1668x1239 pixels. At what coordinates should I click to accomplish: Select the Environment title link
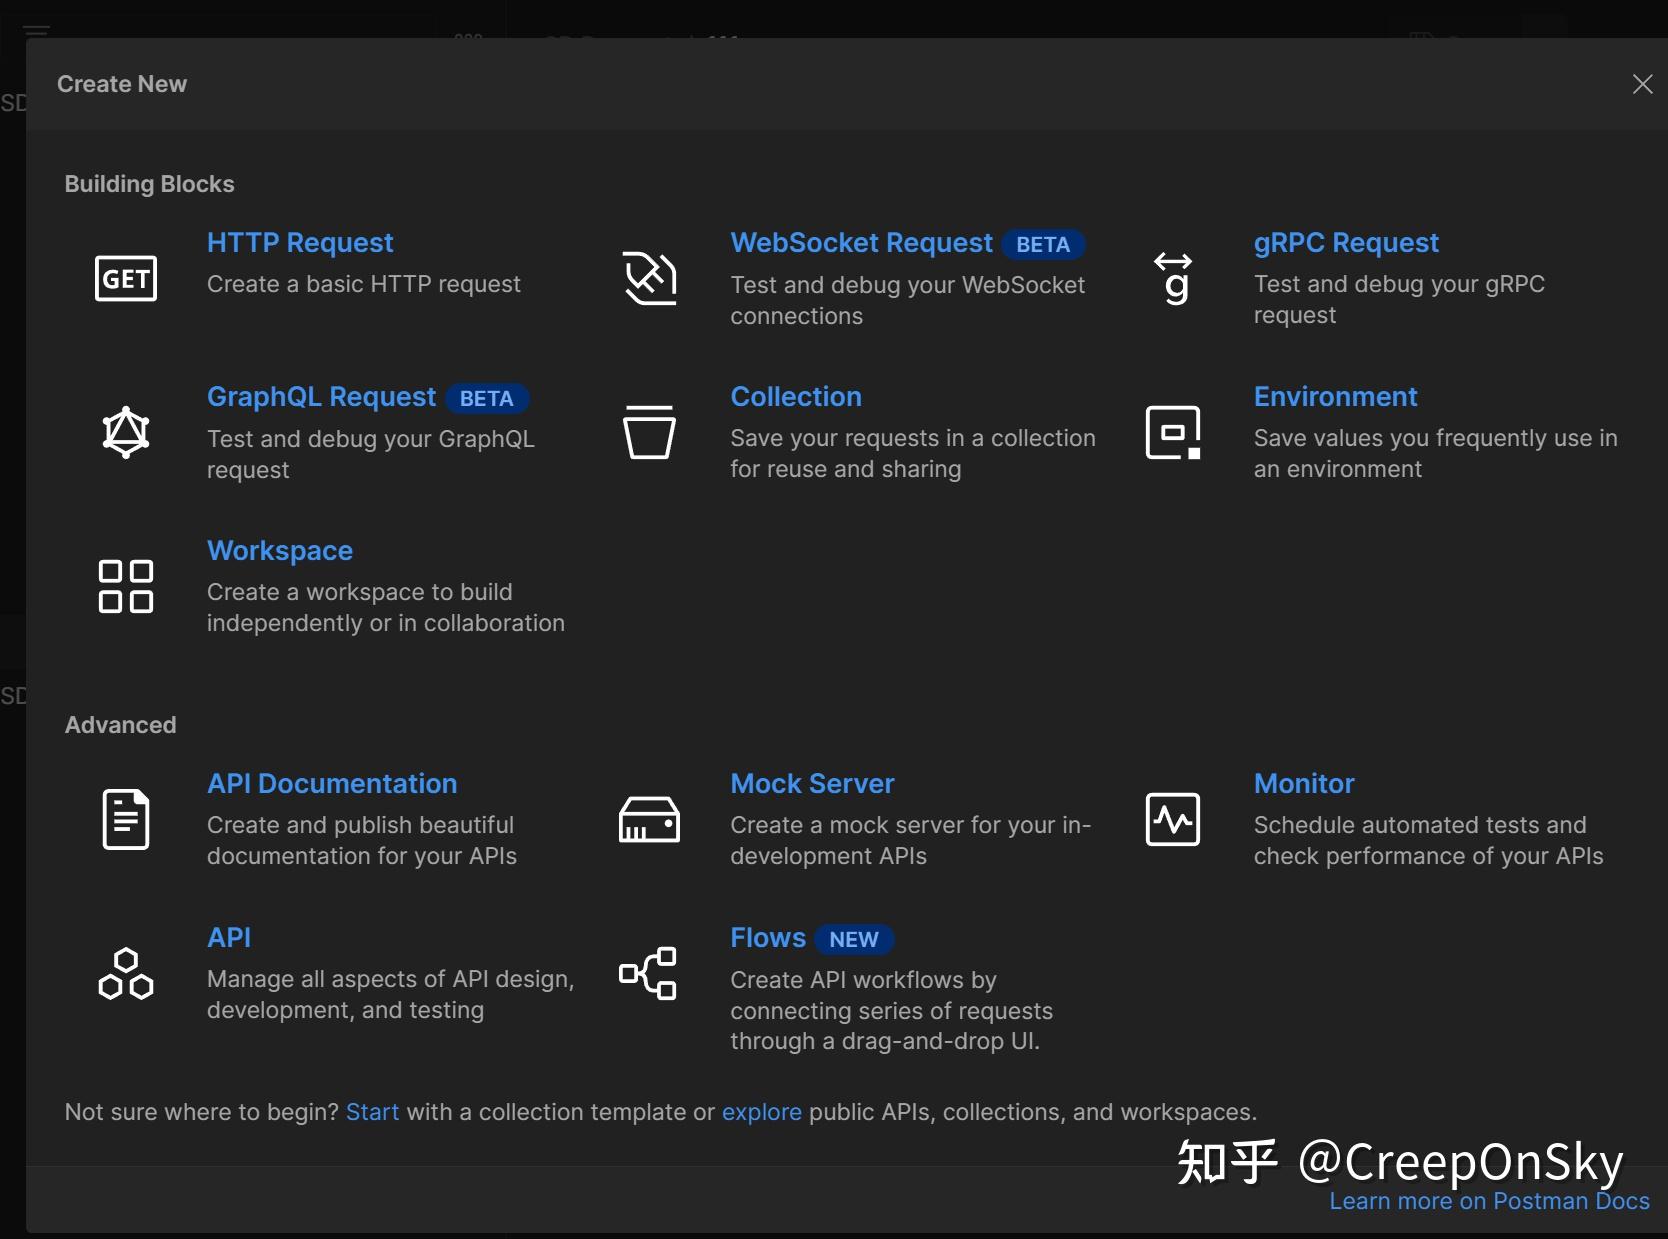[x=1335, y=397]
